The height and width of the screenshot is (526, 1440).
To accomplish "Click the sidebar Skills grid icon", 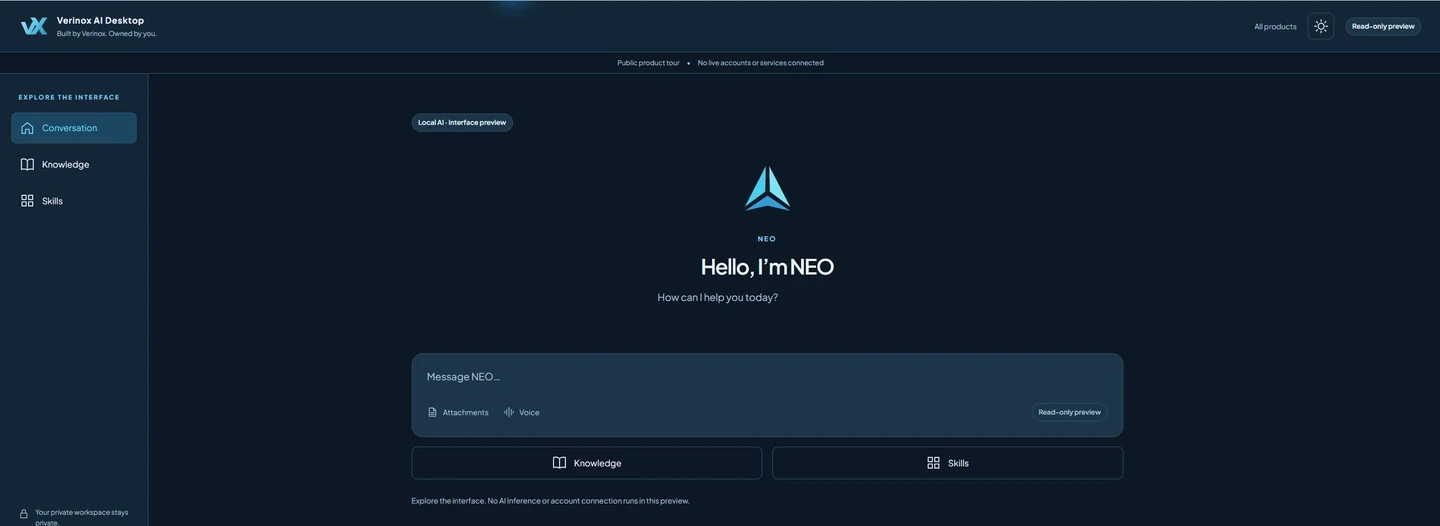I will [x=27, y=201].
